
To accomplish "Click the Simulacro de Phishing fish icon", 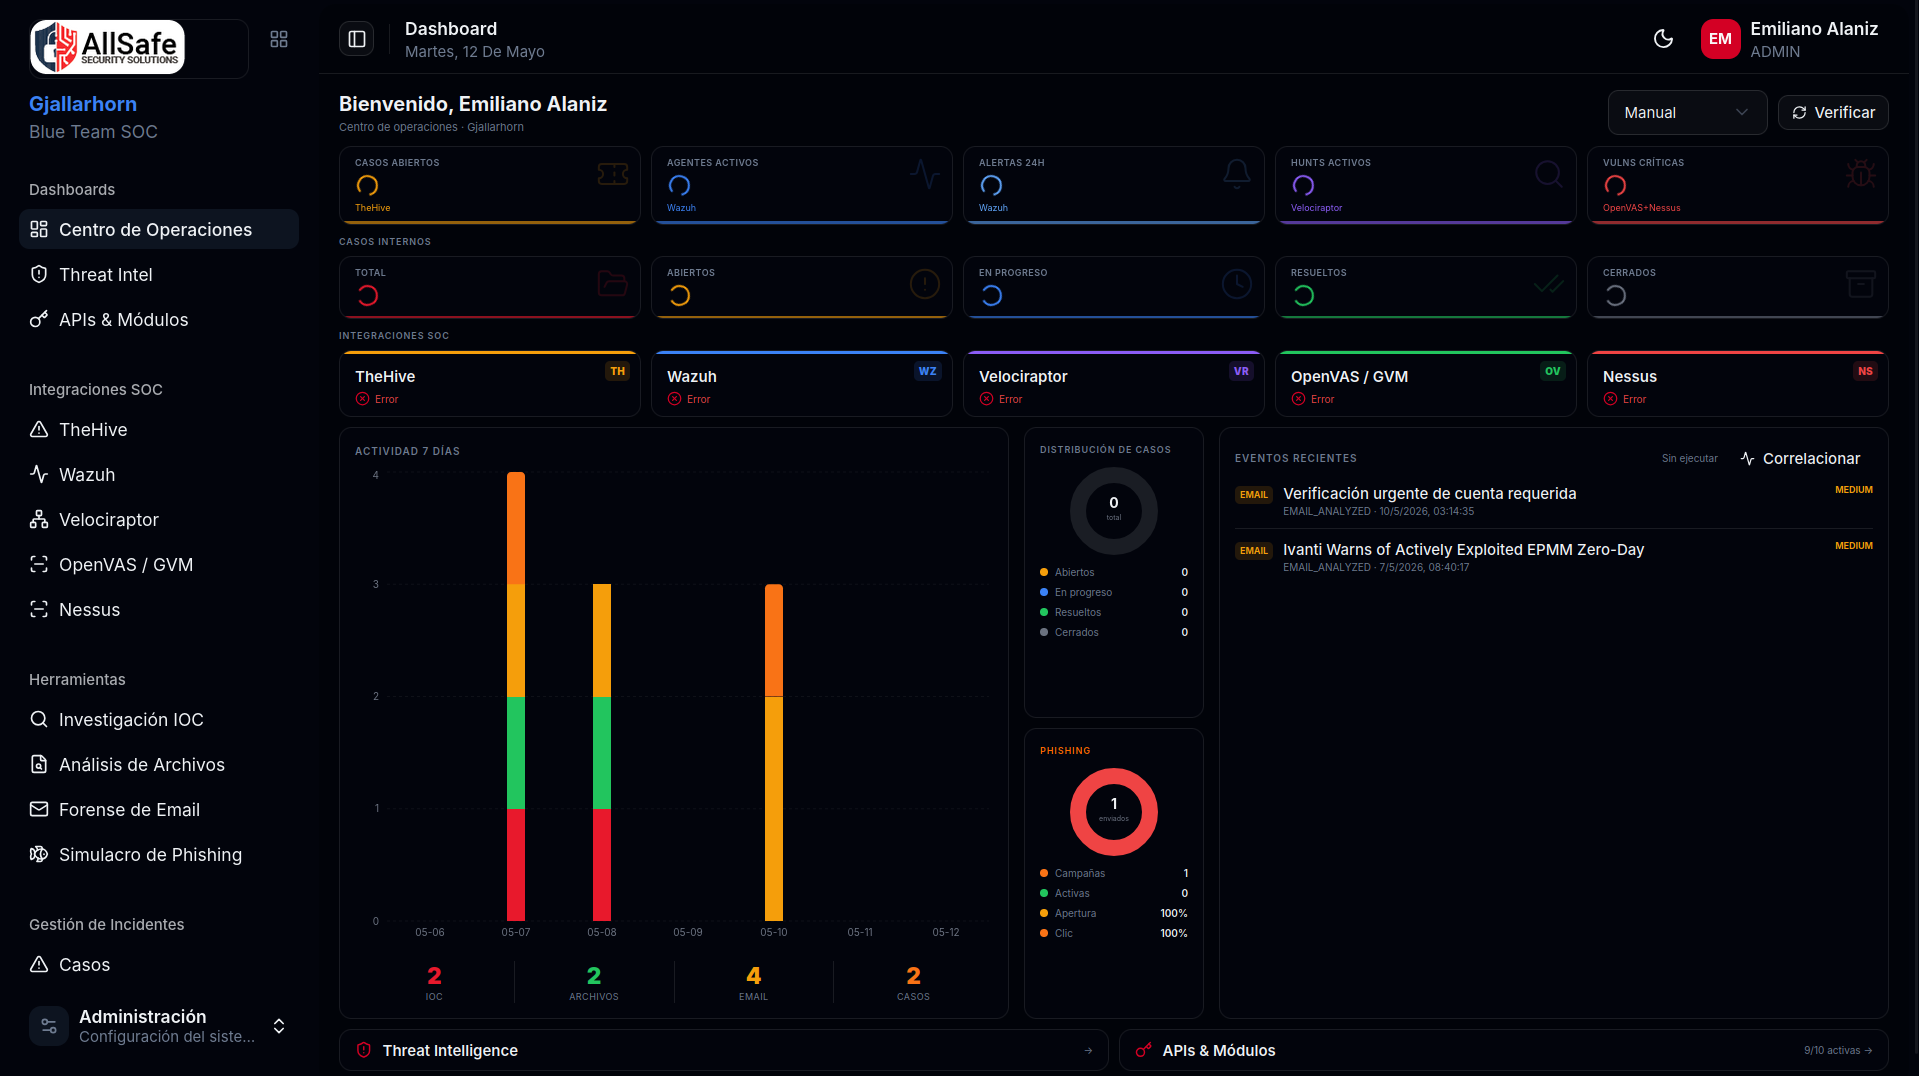I will click(x=39, y=854).
